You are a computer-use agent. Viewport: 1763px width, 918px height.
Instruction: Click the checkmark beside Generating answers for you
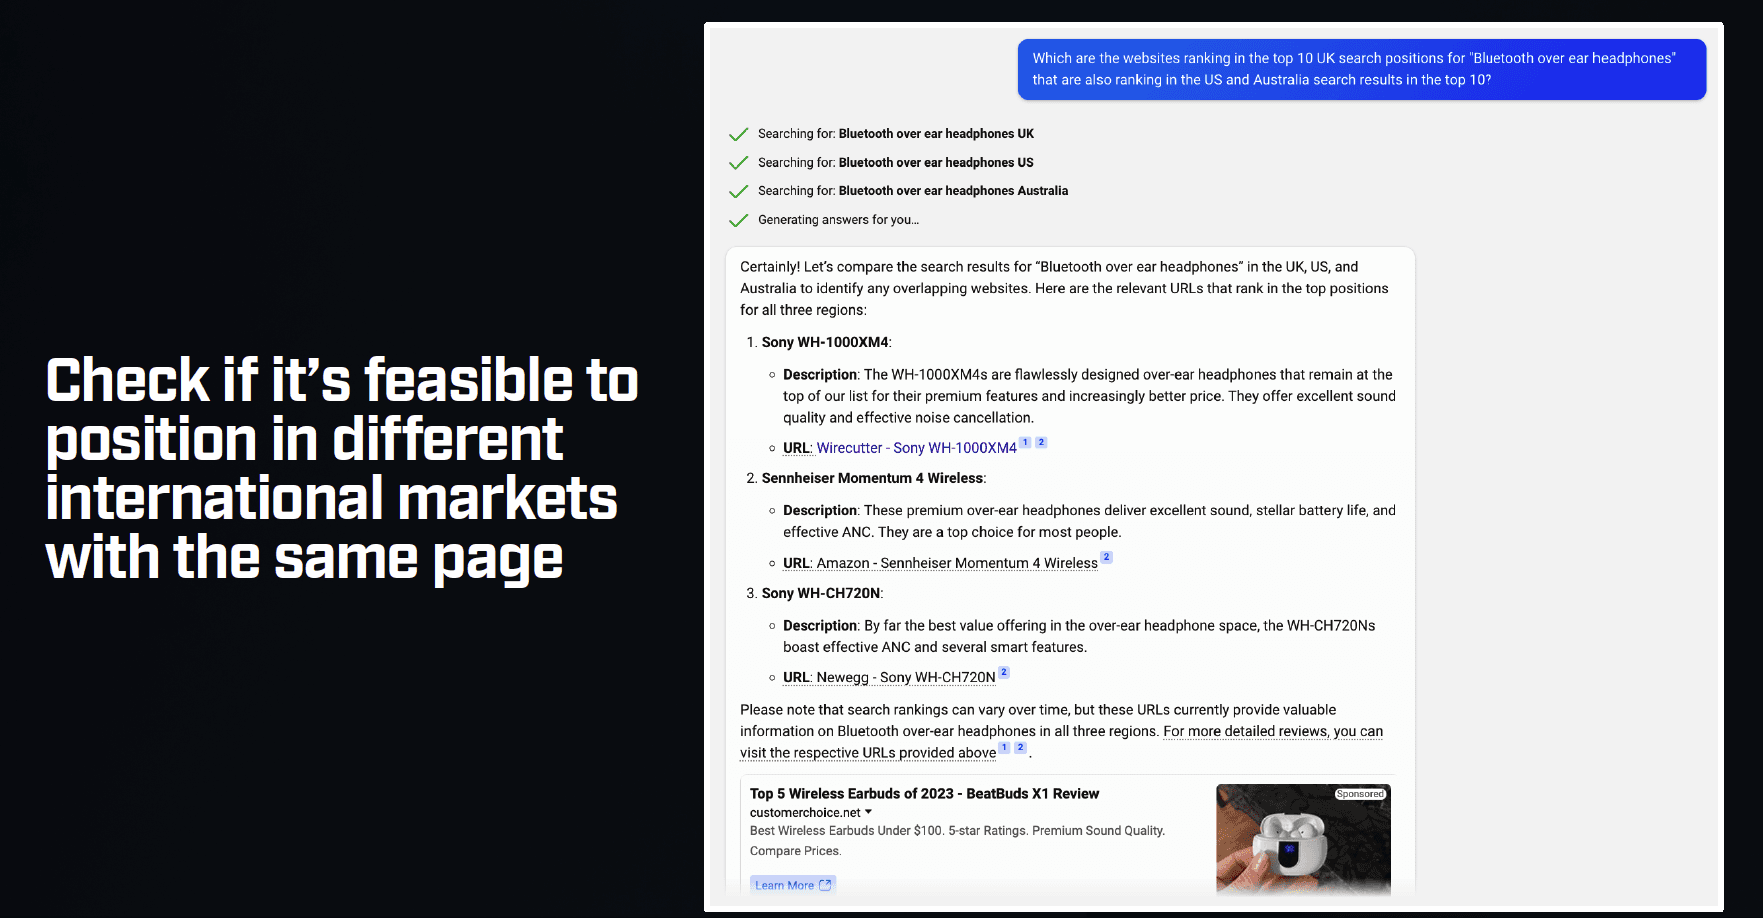pyautogui.click(x=739, y=219)
